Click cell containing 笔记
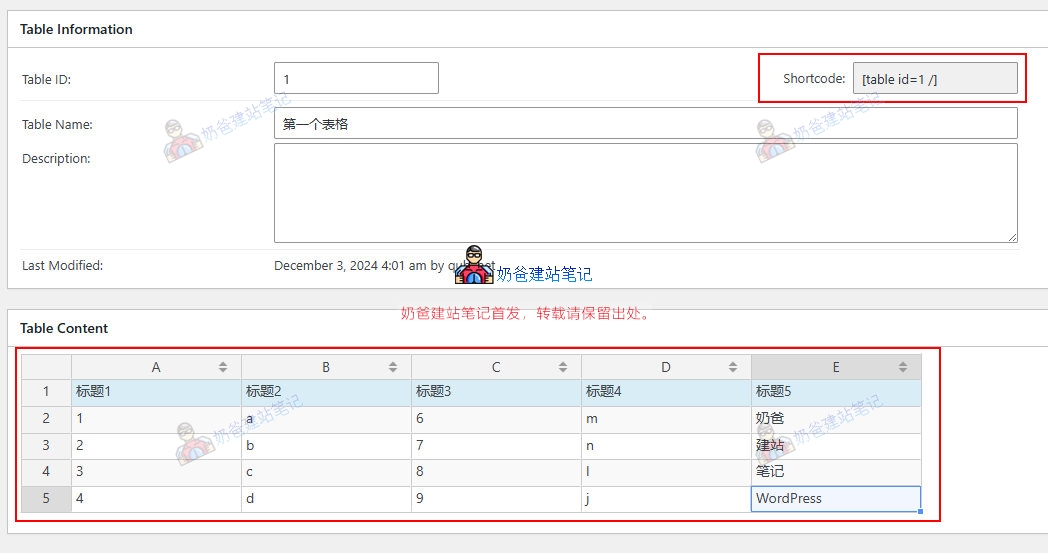The width and height of the screenshot is (1048, 553). click(836, 472)
